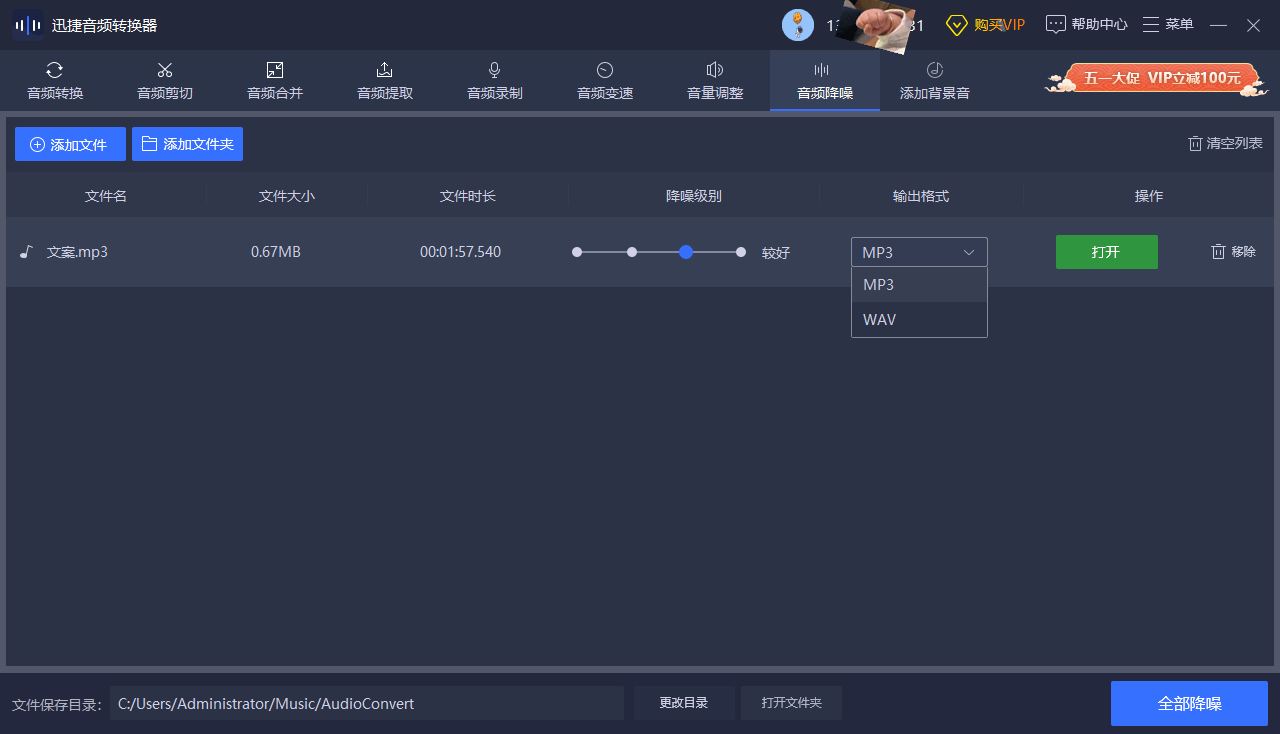Image resolution: width=1280 pixels, height=734 pixels.
Task: Click the save directory path field
Action: [367, 703]
